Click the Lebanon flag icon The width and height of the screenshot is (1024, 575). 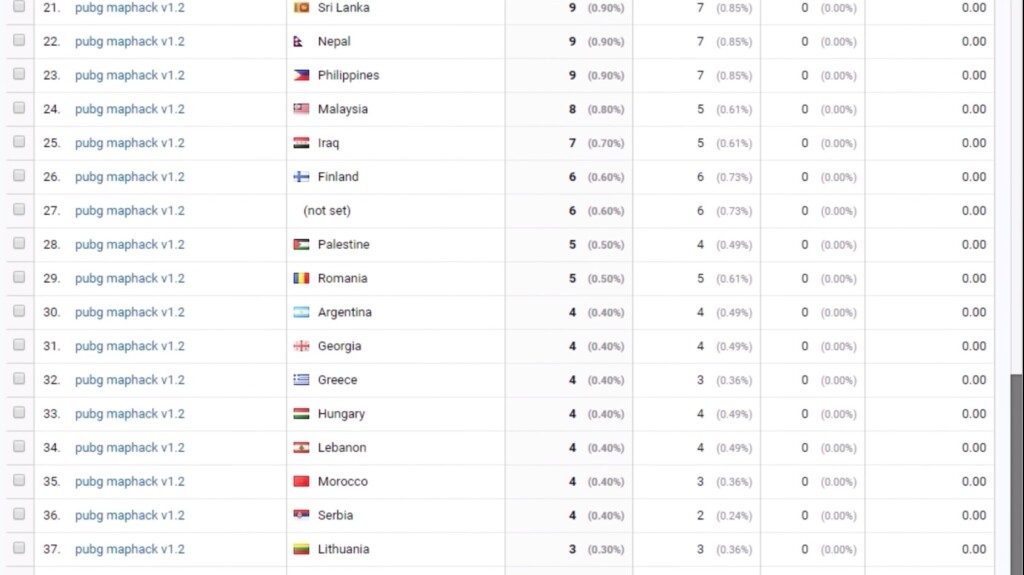pyautogui.click(x=301, y=448)
